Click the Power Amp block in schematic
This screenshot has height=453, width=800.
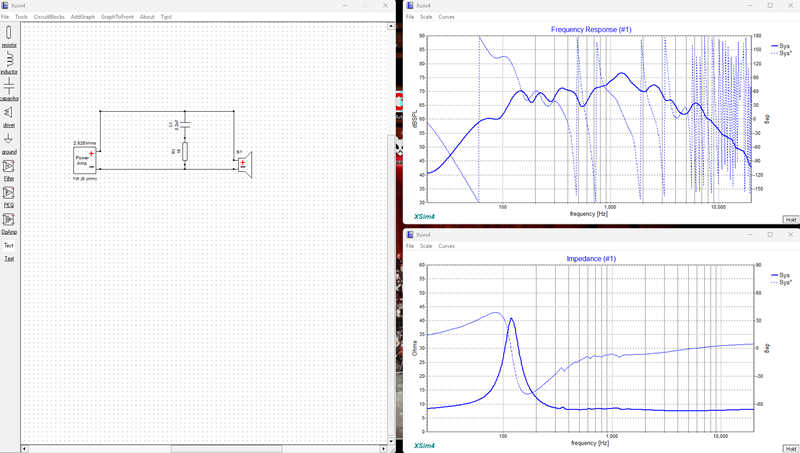tap(85, 161)
